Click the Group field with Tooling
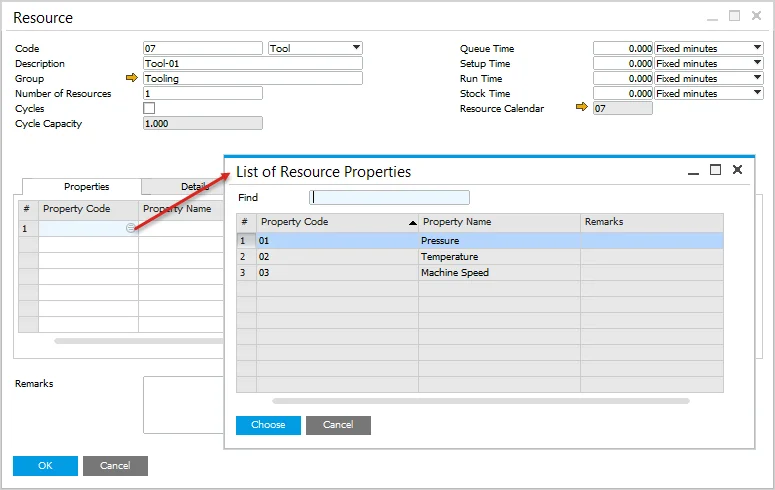This screenshot has height=490, width=775. (253, 78)
